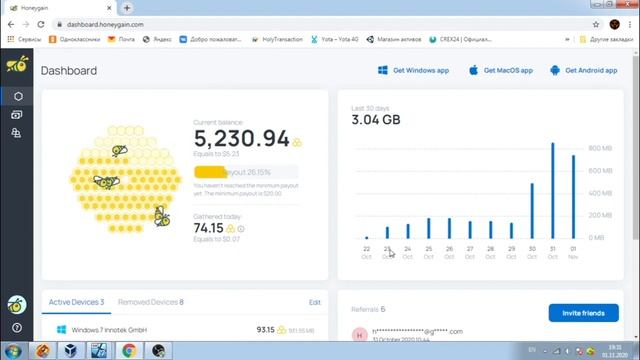This screenshot has height=360, width=640.
Task: Open the Магазин активов bookmark
Action: coord(394,39)
